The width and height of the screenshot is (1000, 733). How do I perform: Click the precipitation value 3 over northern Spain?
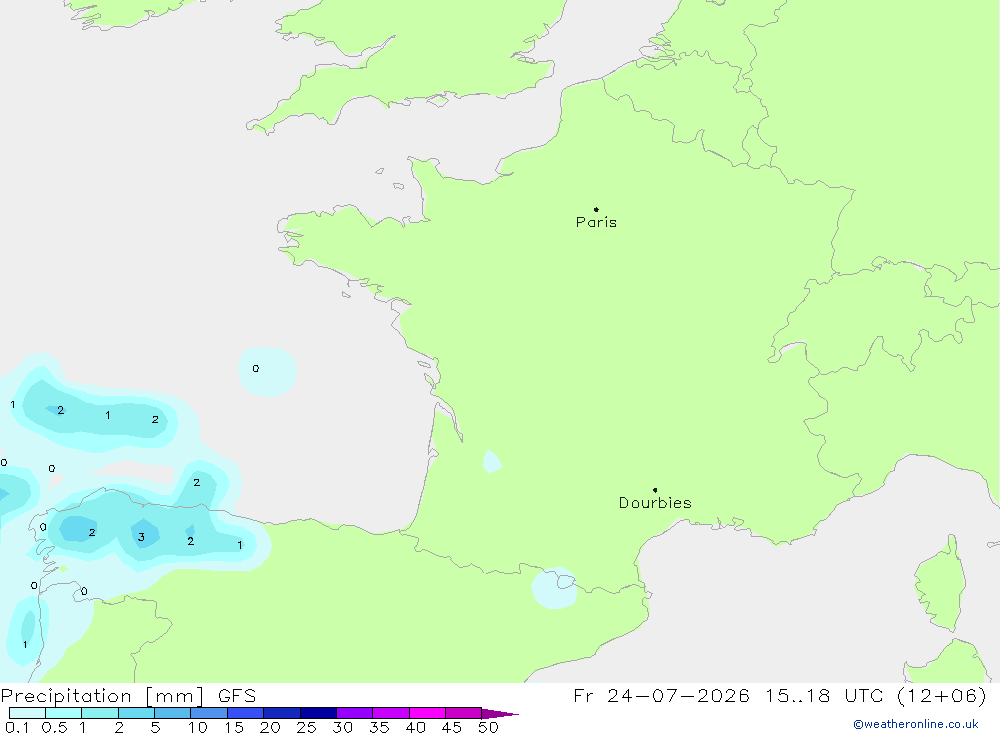click(141, 537)
